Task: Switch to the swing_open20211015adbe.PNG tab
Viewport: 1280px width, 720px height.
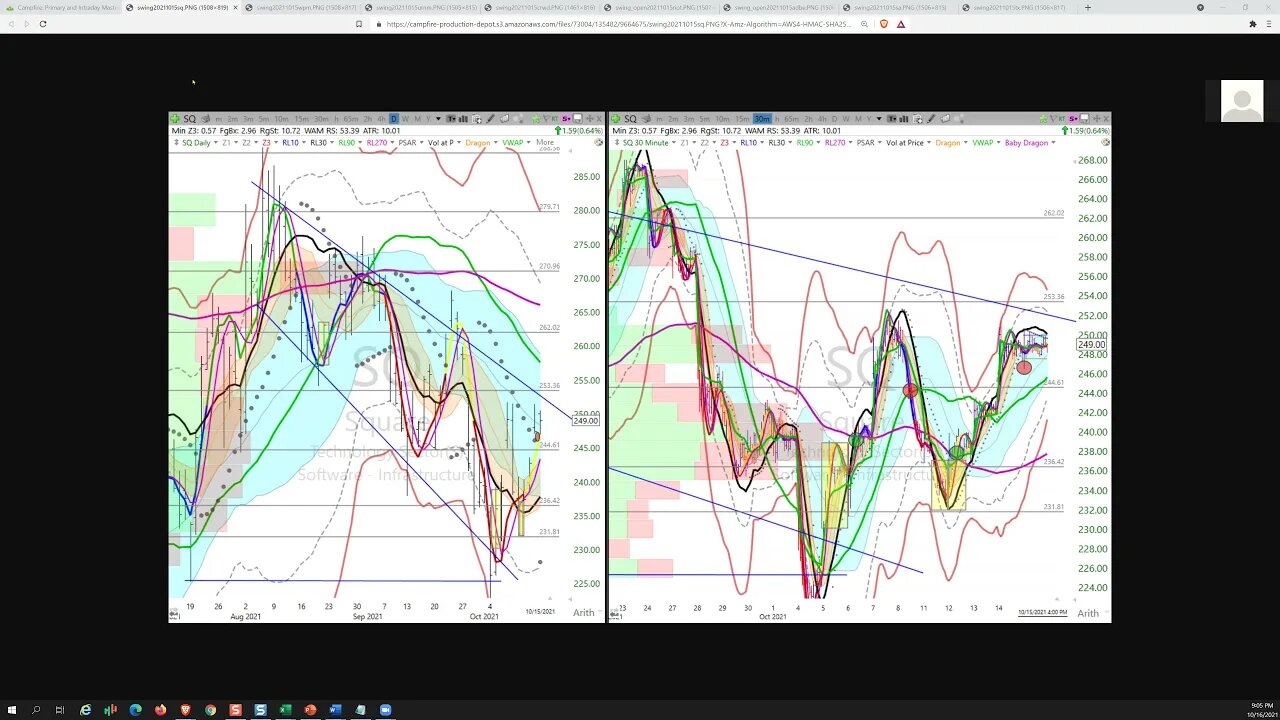Action: click(778, 7)
